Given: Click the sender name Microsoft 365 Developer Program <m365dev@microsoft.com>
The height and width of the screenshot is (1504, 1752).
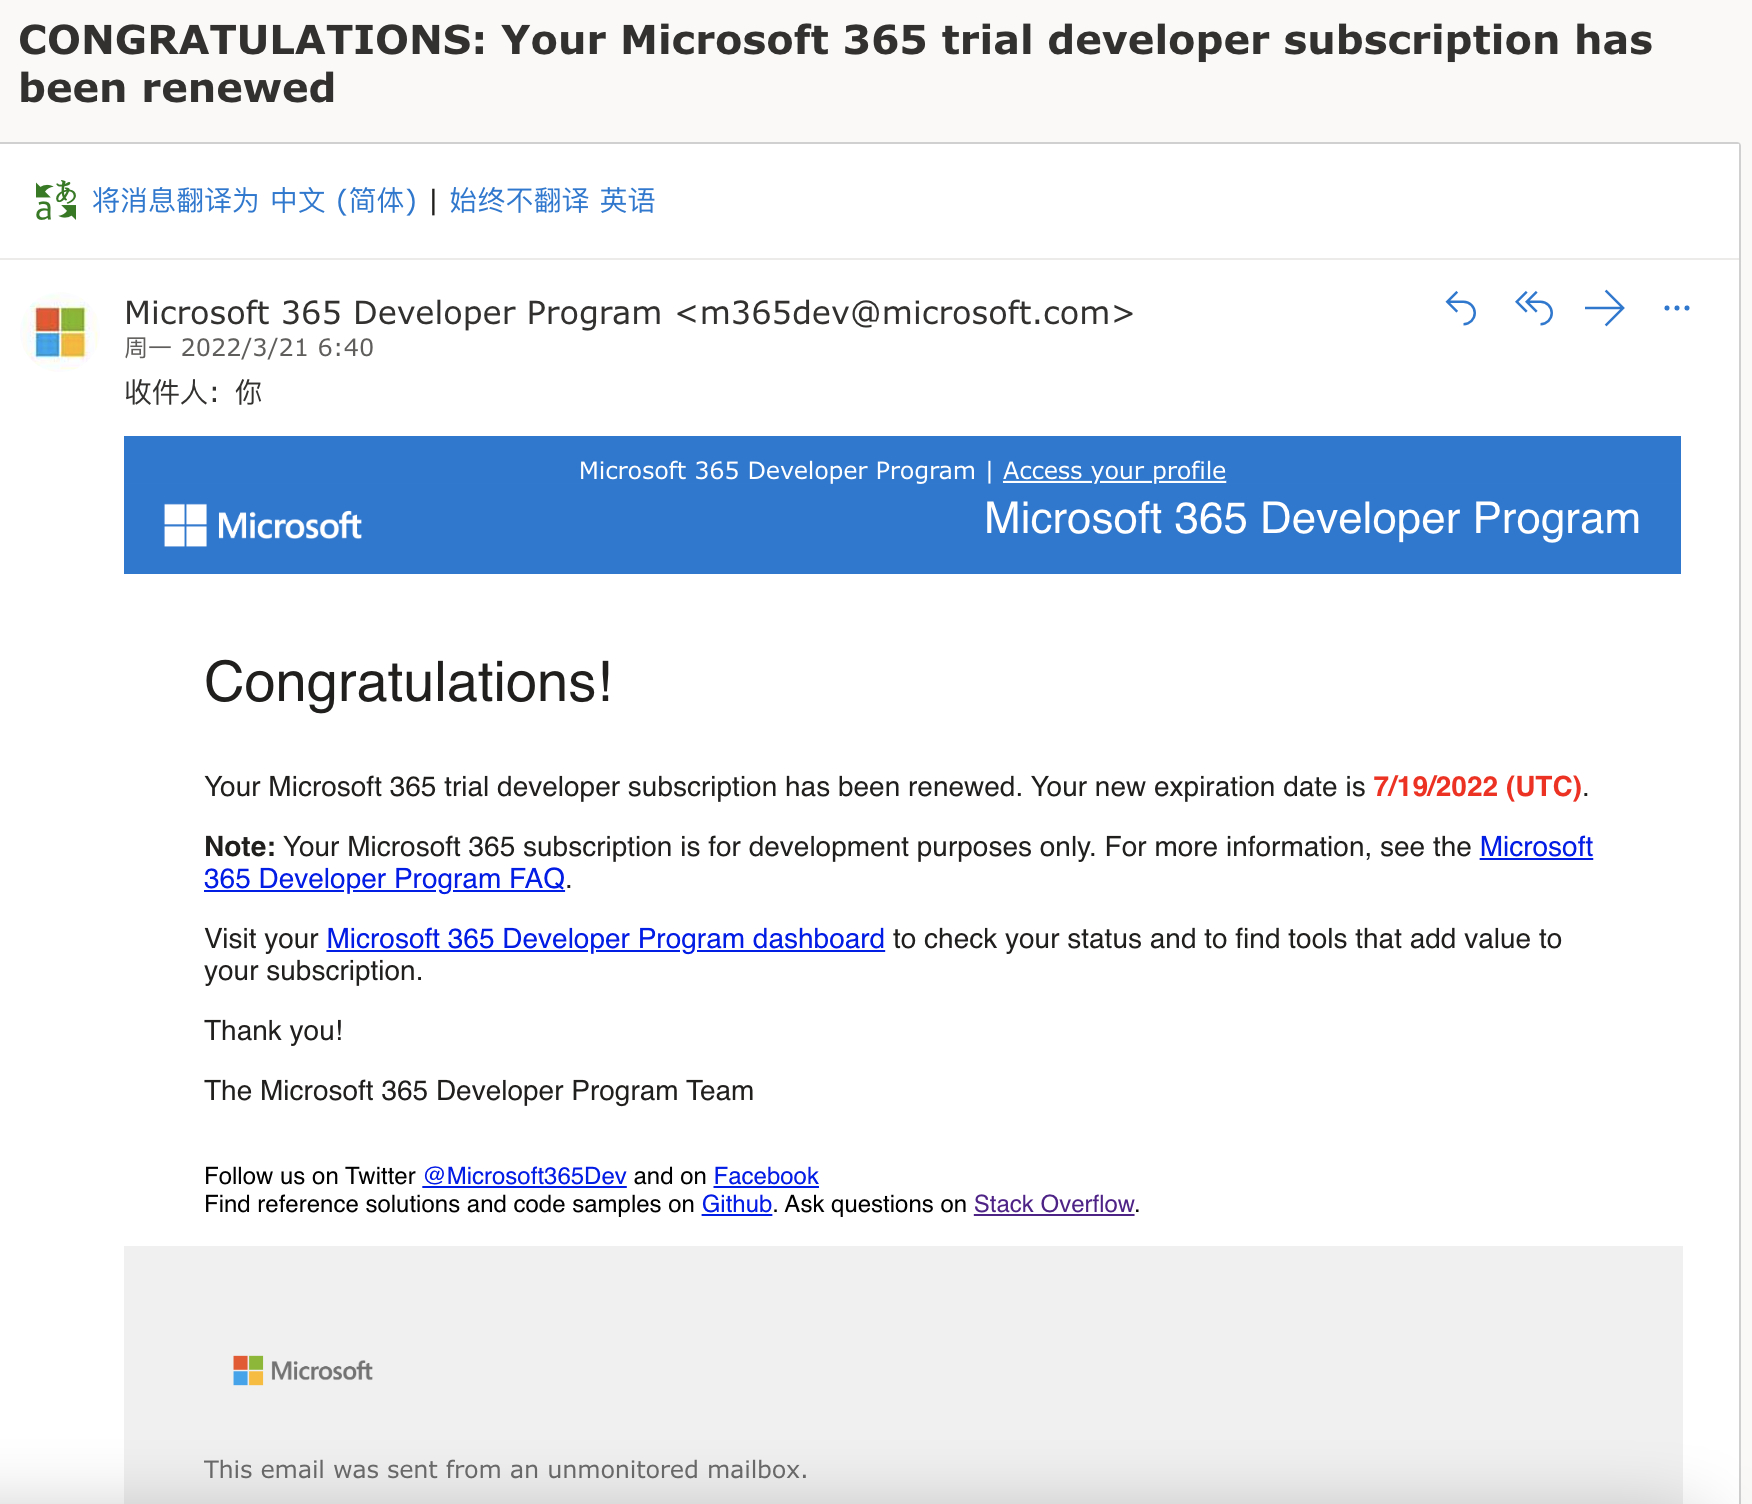Looking at the screenshot, I should (629, 313).
